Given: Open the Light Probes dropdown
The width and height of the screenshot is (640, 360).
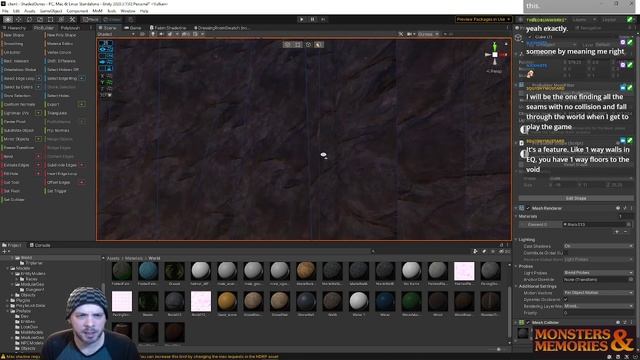Looking at the screenshot, I should (598, 273).
